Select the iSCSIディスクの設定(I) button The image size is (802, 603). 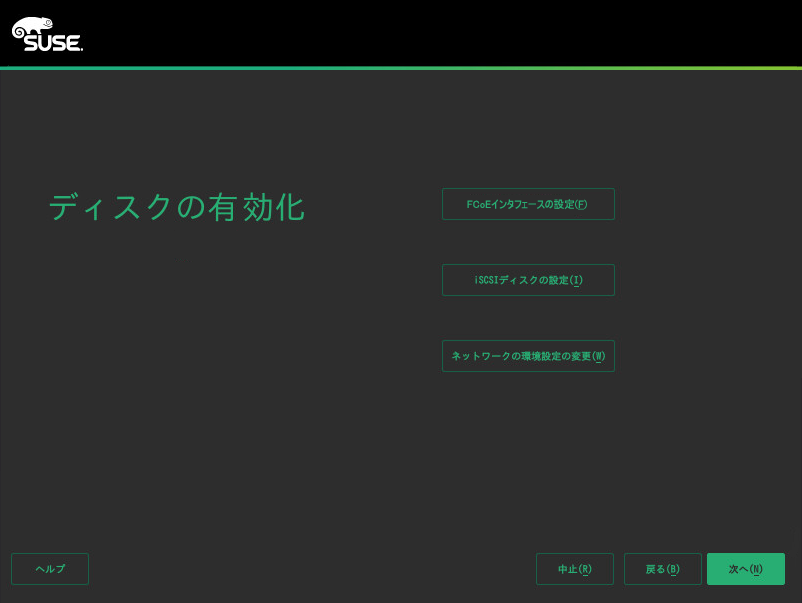[528, 280]
